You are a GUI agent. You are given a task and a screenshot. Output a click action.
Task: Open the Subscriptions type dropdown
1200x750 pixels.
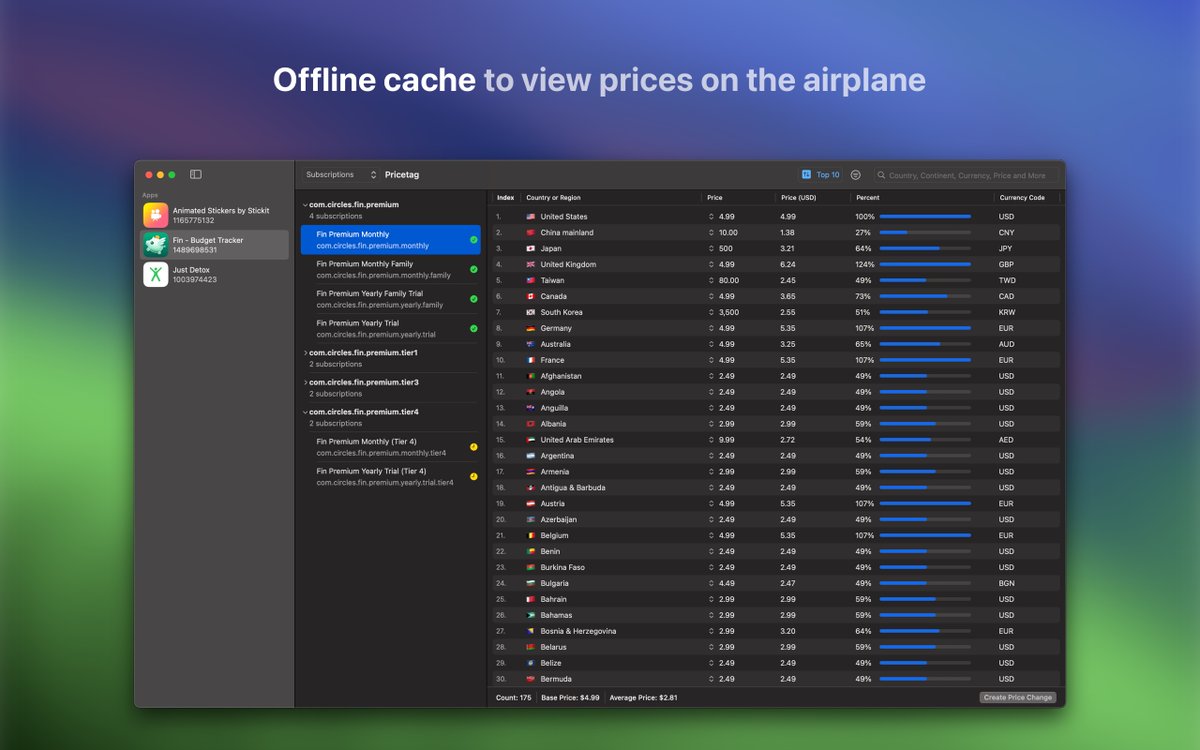coord(341,174)
